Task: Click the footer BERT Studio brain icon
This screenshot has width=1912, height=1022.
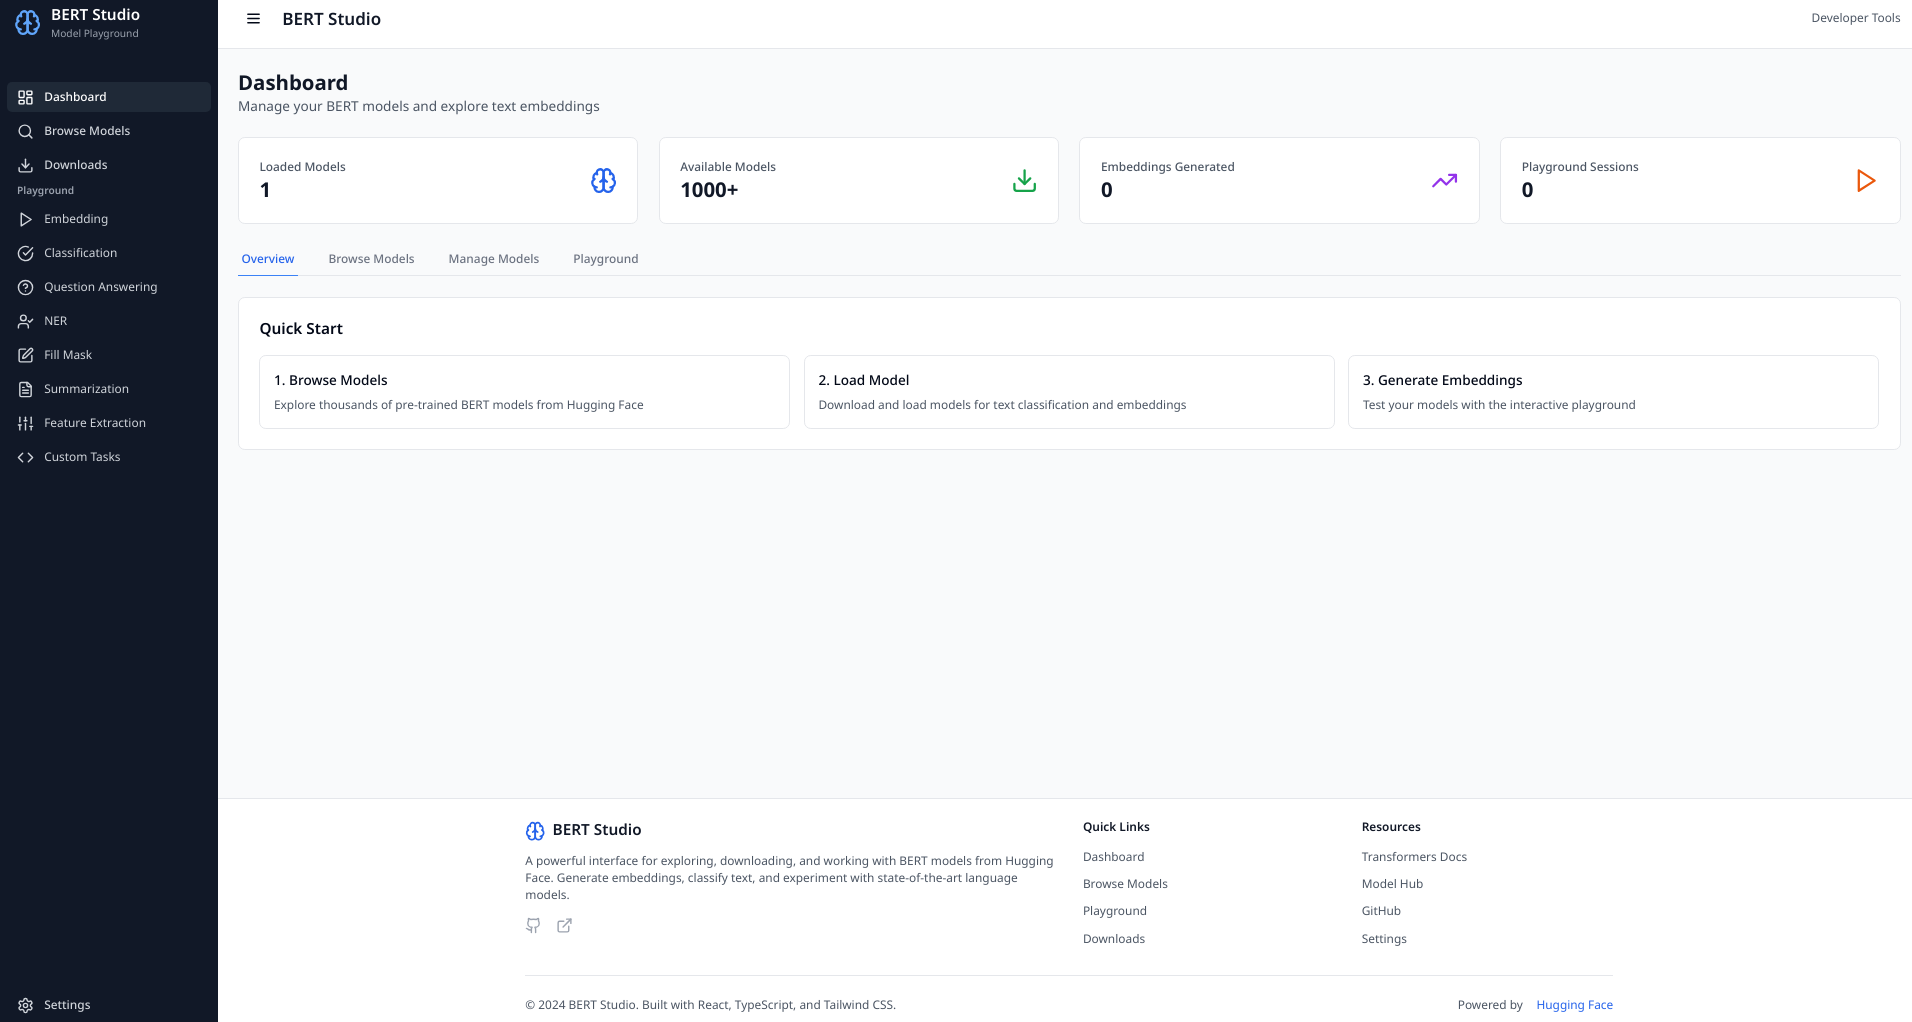Action: 535,830
